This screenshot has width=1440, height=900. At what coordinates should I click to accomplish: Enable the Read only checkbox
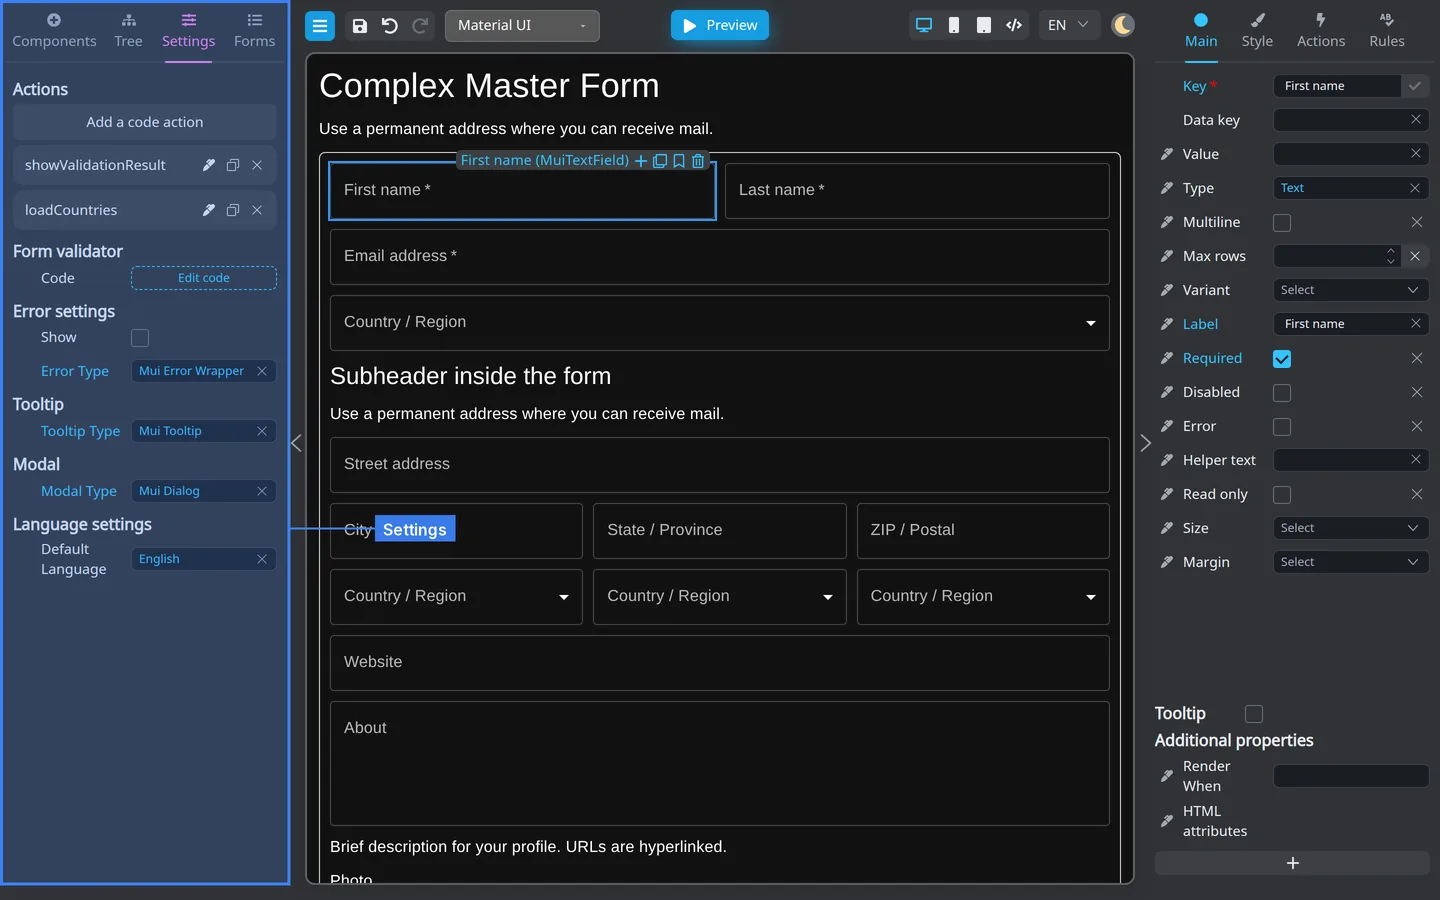point(1282,495)
